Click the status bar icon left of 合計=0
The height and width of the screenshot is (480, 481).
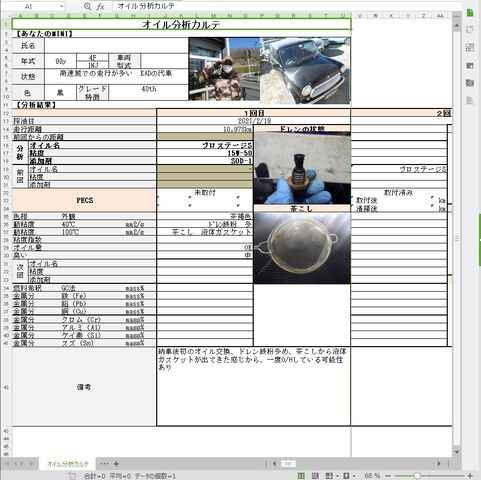click(x=72, y=476)
